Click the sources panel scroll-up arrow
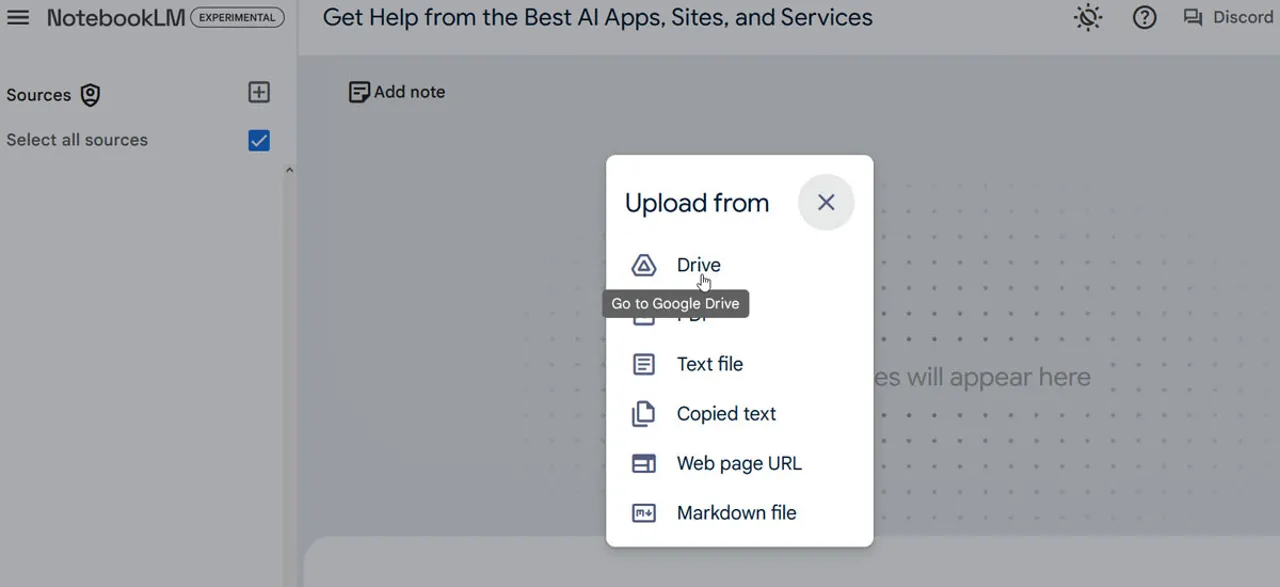This screenshot has height=587, width=1280. (x=289, y=171)
